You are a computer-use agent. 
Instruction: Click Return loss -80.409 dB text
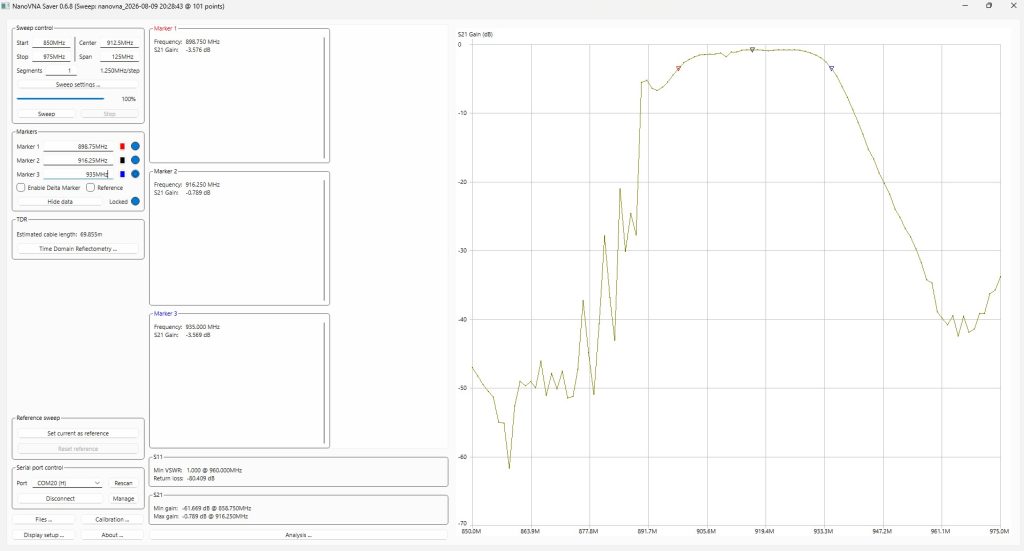[184, 479]
